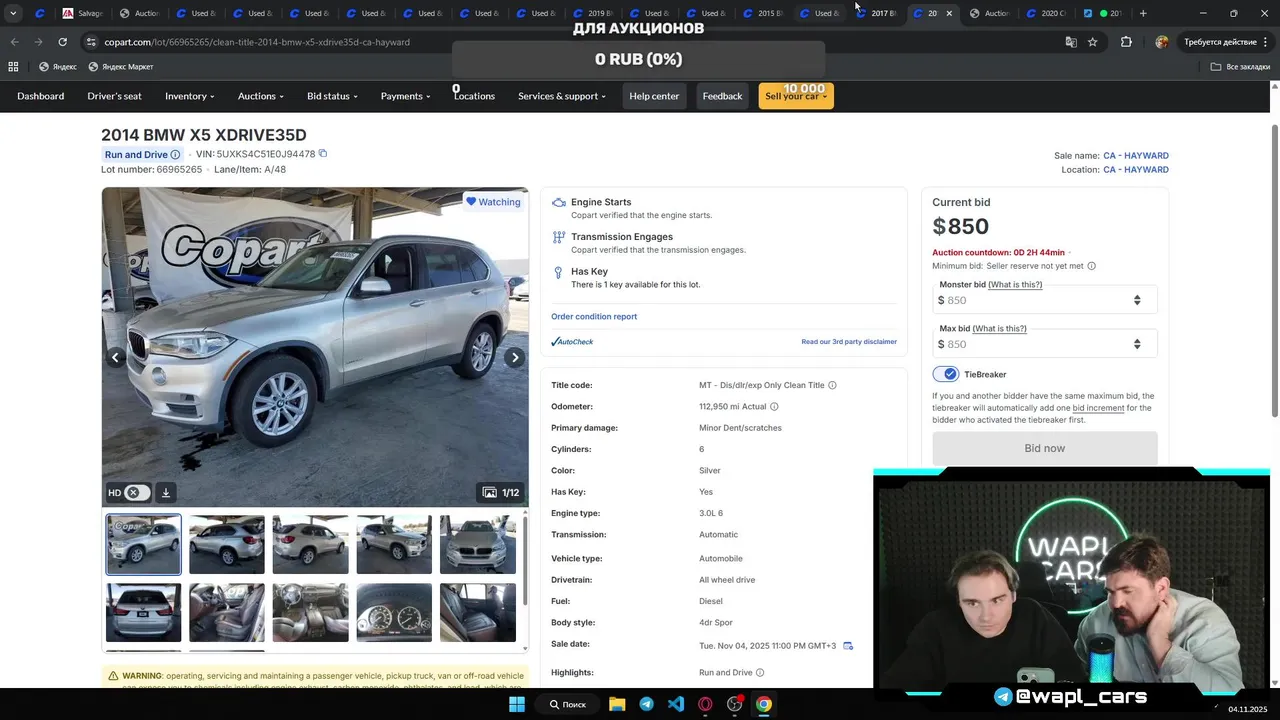Reload the page in Chrome
The width and height of the screenshot is (1280, 720).
(x=62, y=42)
